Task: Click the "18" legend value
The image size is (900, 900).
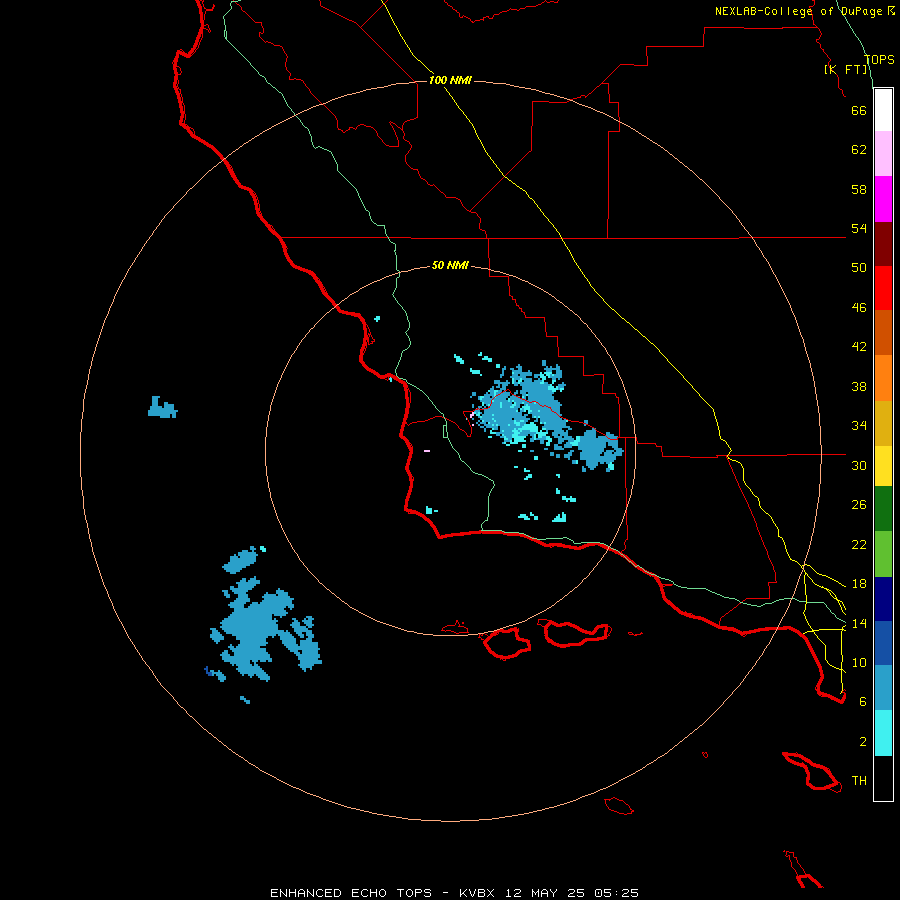Action: (859, 584)
